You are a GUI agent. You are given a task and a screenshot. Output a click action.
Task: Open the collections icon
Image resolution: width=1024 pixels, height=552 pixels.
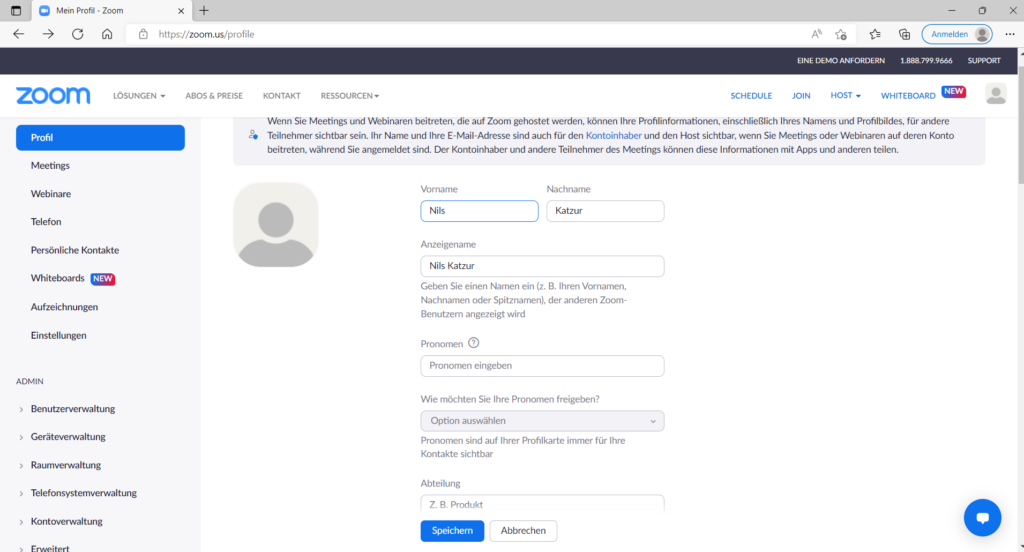pos(904,34)
